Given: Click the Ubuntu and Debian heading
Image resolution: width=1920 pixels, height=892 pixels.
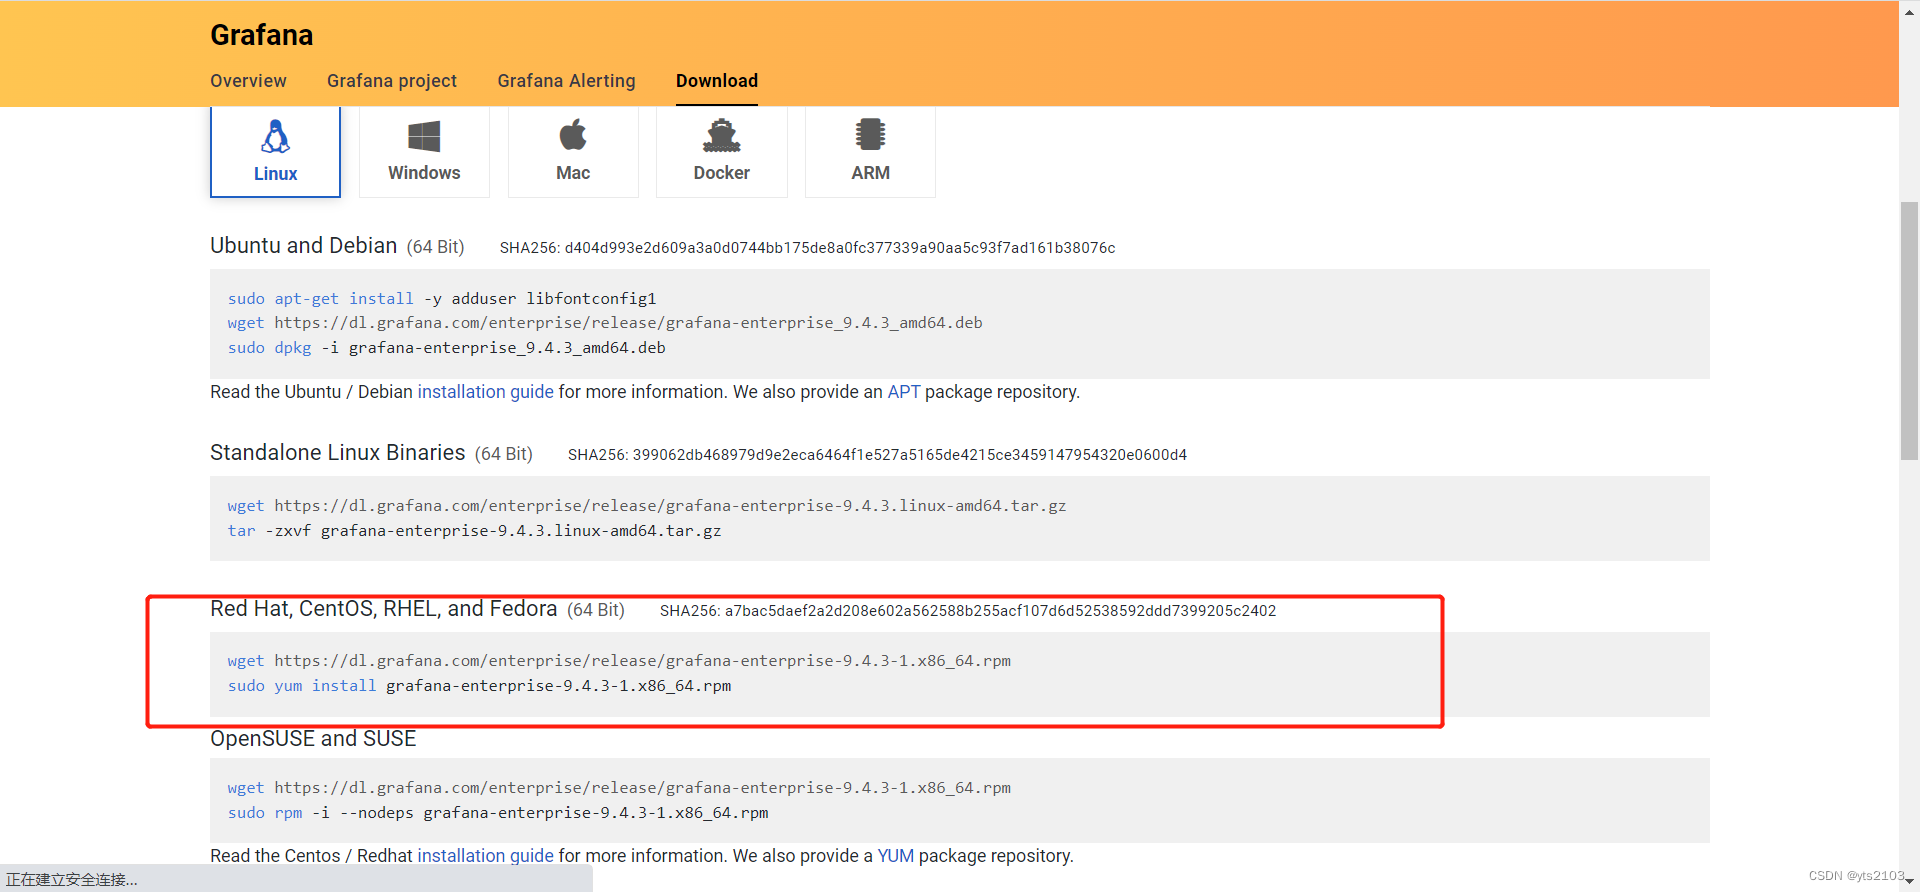Looking at the screenshot, I should [x=303, y=246].
